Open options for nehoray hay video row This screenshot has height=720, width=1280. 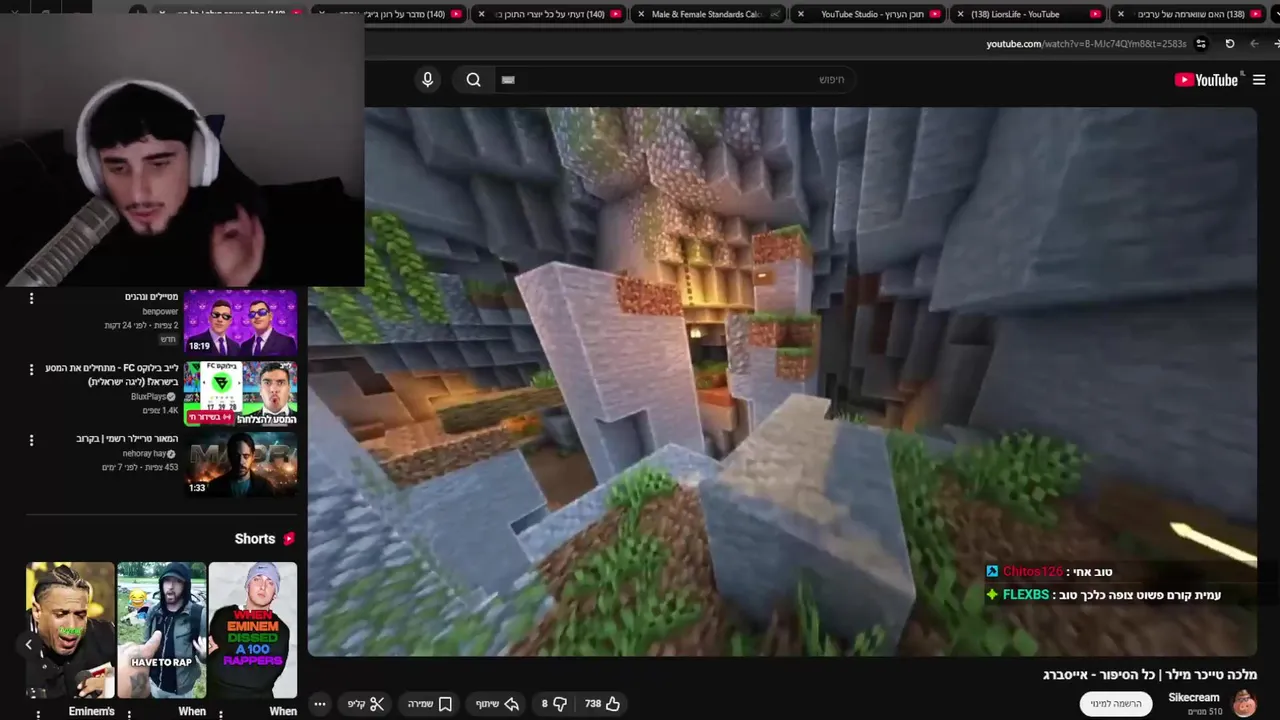pos(31,440)
